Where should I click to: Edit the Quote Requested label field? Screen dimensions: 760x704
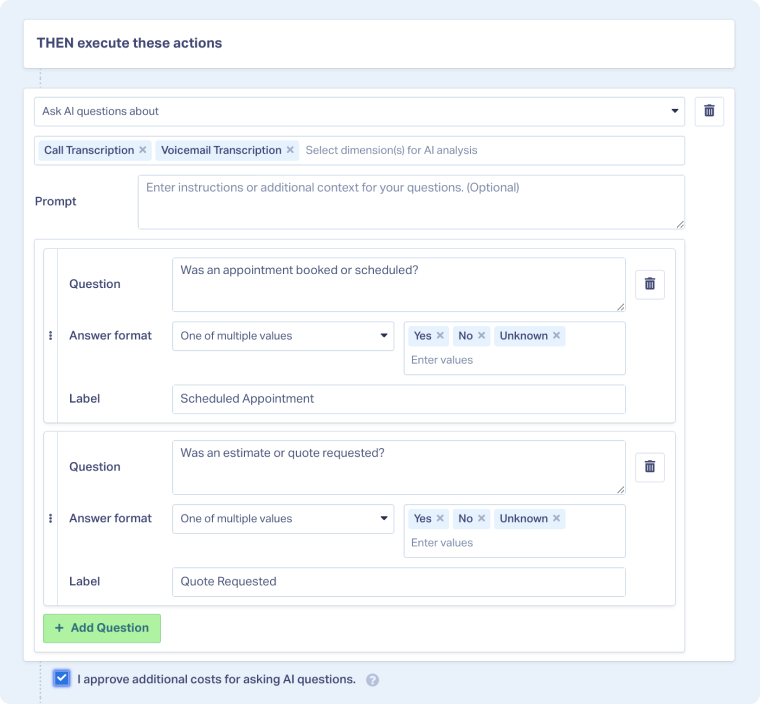[x=398, y=582]
